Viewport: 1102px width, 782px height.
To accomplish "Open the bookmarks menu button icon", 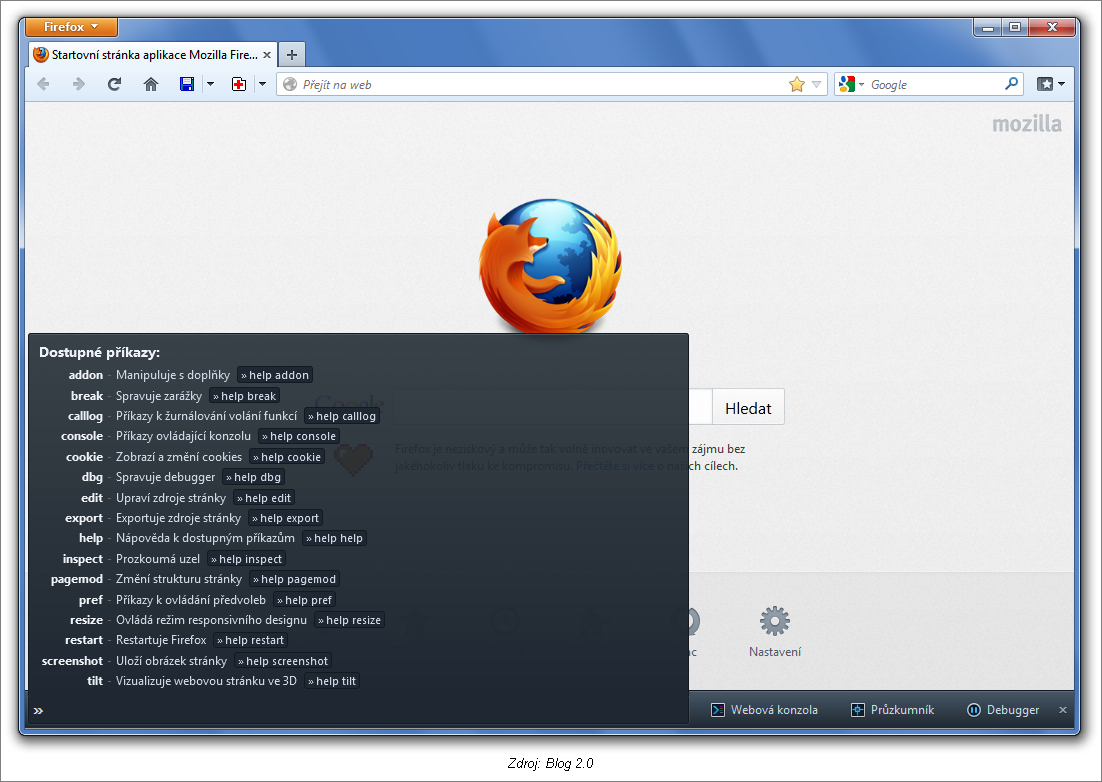I will [x=1050, y=85].
